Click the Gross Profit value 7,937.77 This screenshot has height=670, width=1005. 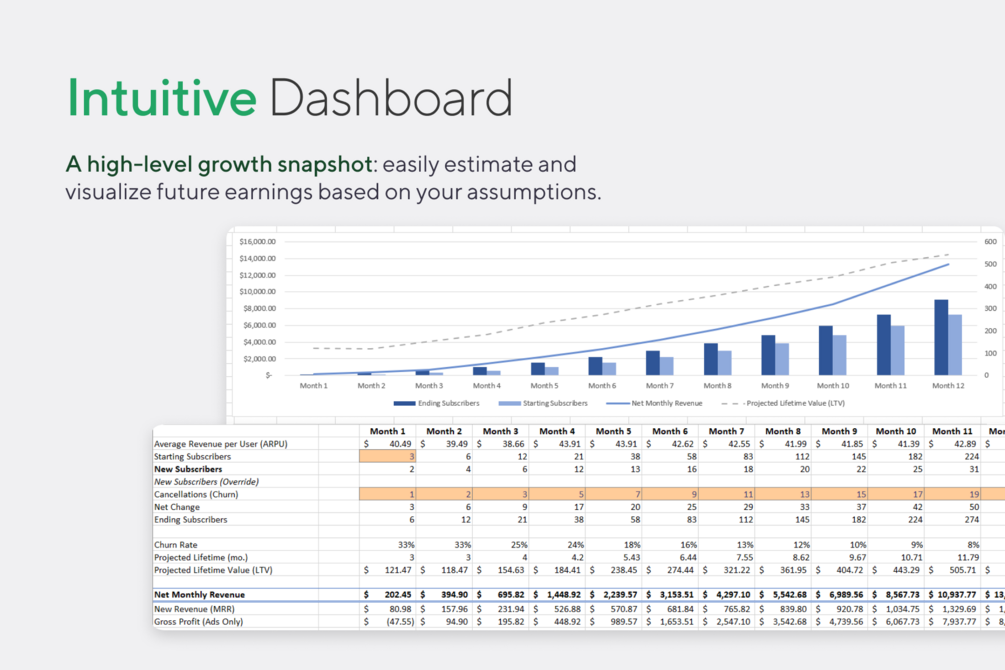[x=960, y=621]
